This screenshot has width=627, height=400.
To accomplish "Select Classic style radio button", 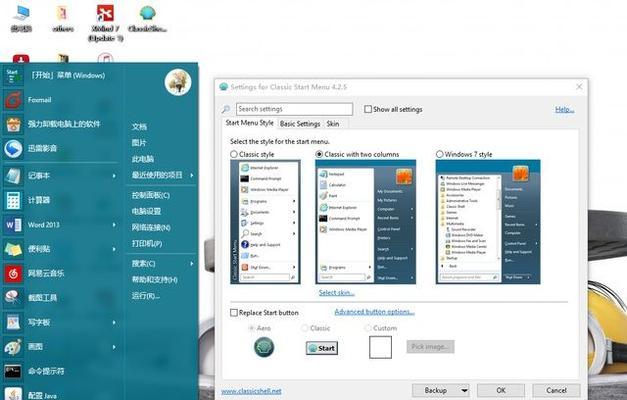I will [234, 154].
